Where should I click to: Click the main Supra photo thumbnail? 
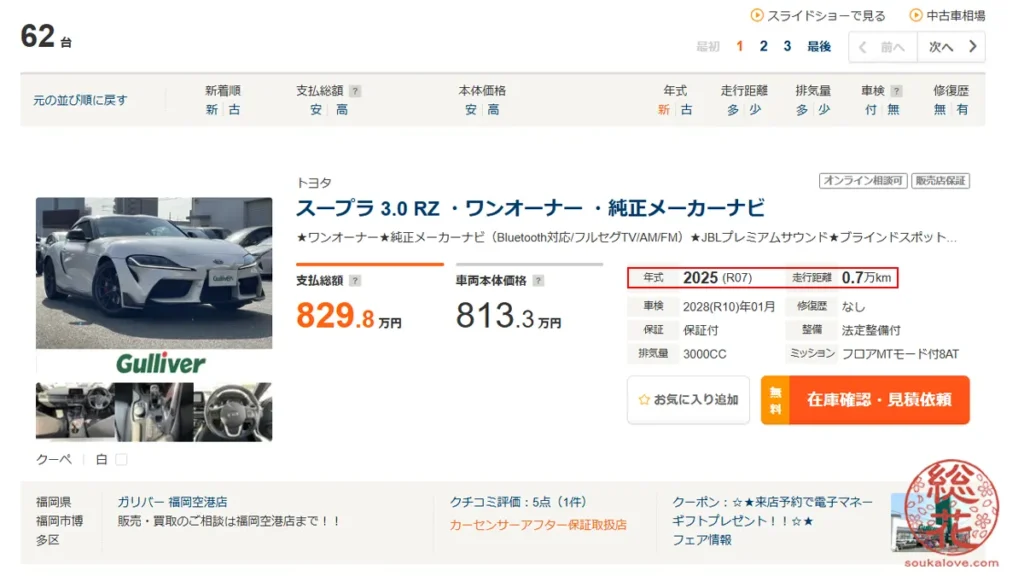pyautogui.click(x=153, y=273)
